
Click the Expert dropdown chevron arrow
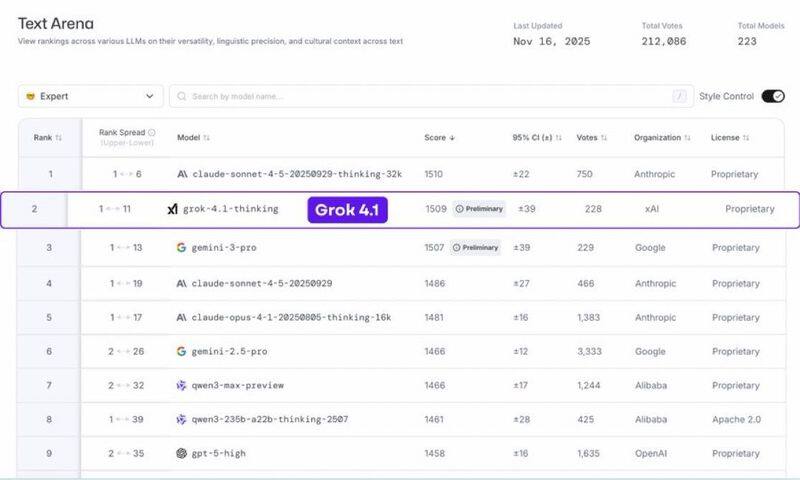(x=150, y=96)
